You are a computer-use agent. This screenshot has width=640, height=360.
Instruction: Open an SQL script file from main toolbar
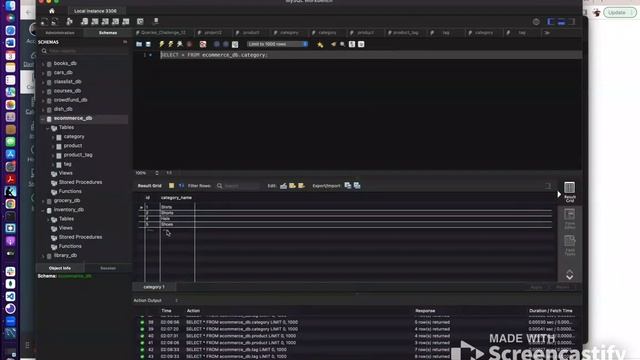click(55, 21)
